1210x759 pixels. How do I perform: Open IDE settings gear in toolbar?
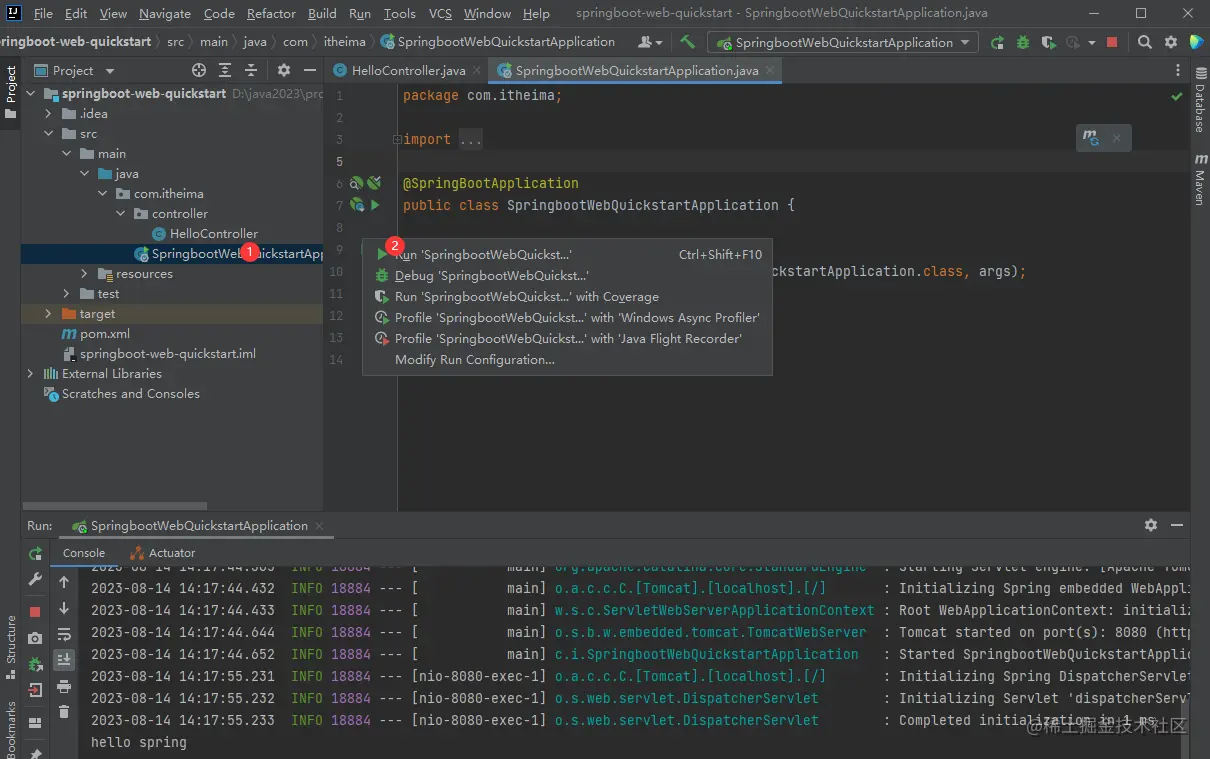(1171, 42)
